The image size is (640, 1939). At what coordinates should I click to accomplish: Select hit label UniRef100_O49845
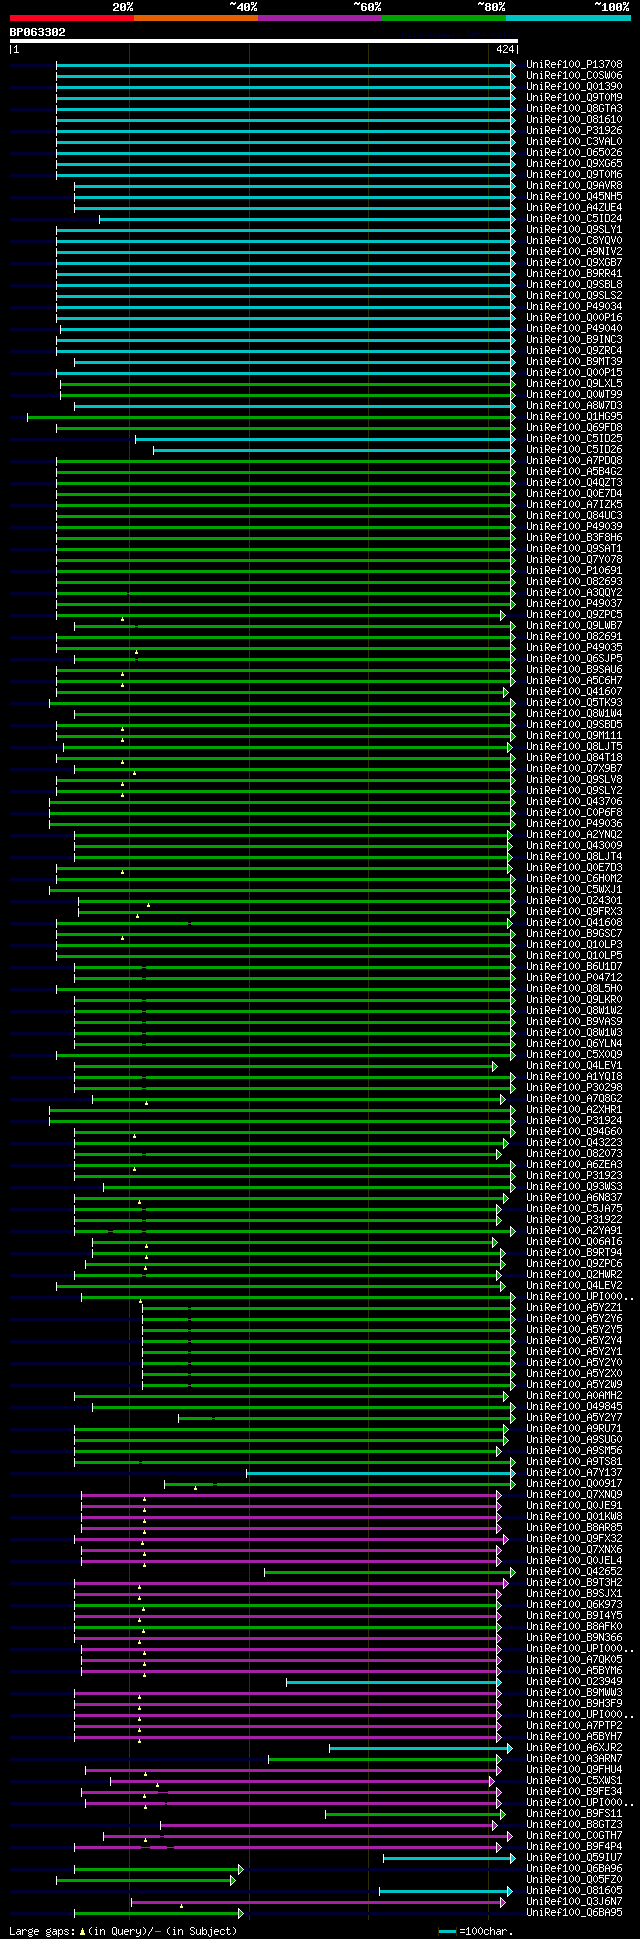(574, 1407)
